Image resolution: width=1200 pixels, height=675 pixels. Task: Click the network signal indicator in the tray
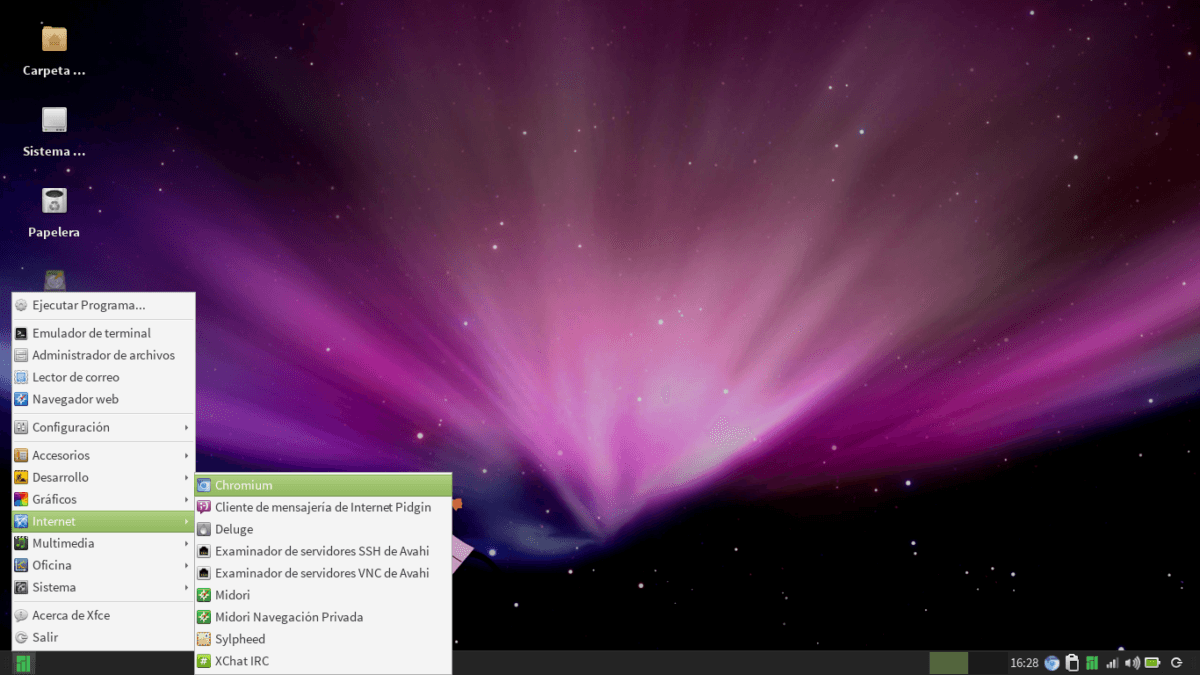[x=1112, y=662]
